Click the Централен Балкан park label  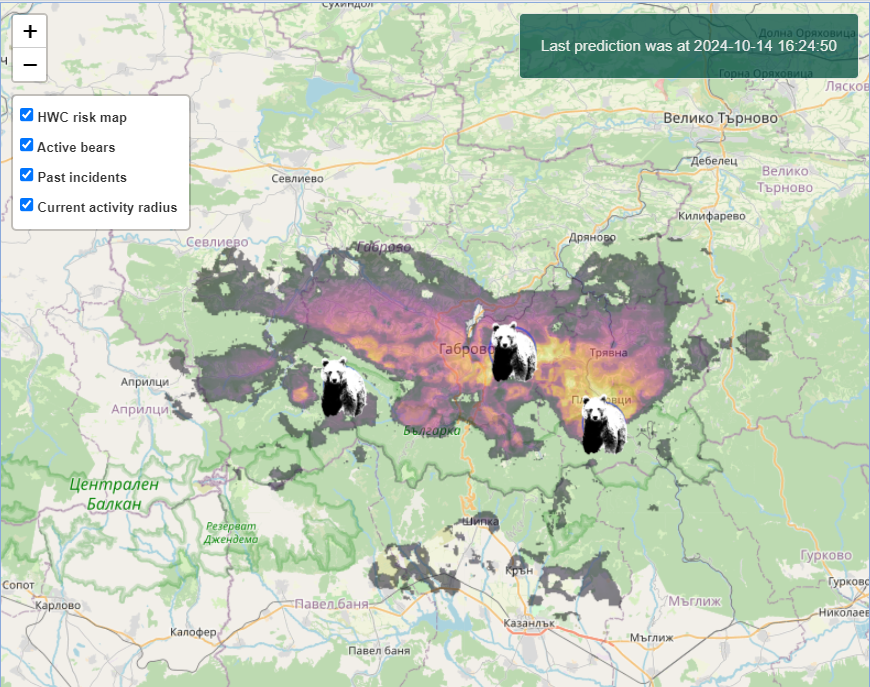[114, 494]
